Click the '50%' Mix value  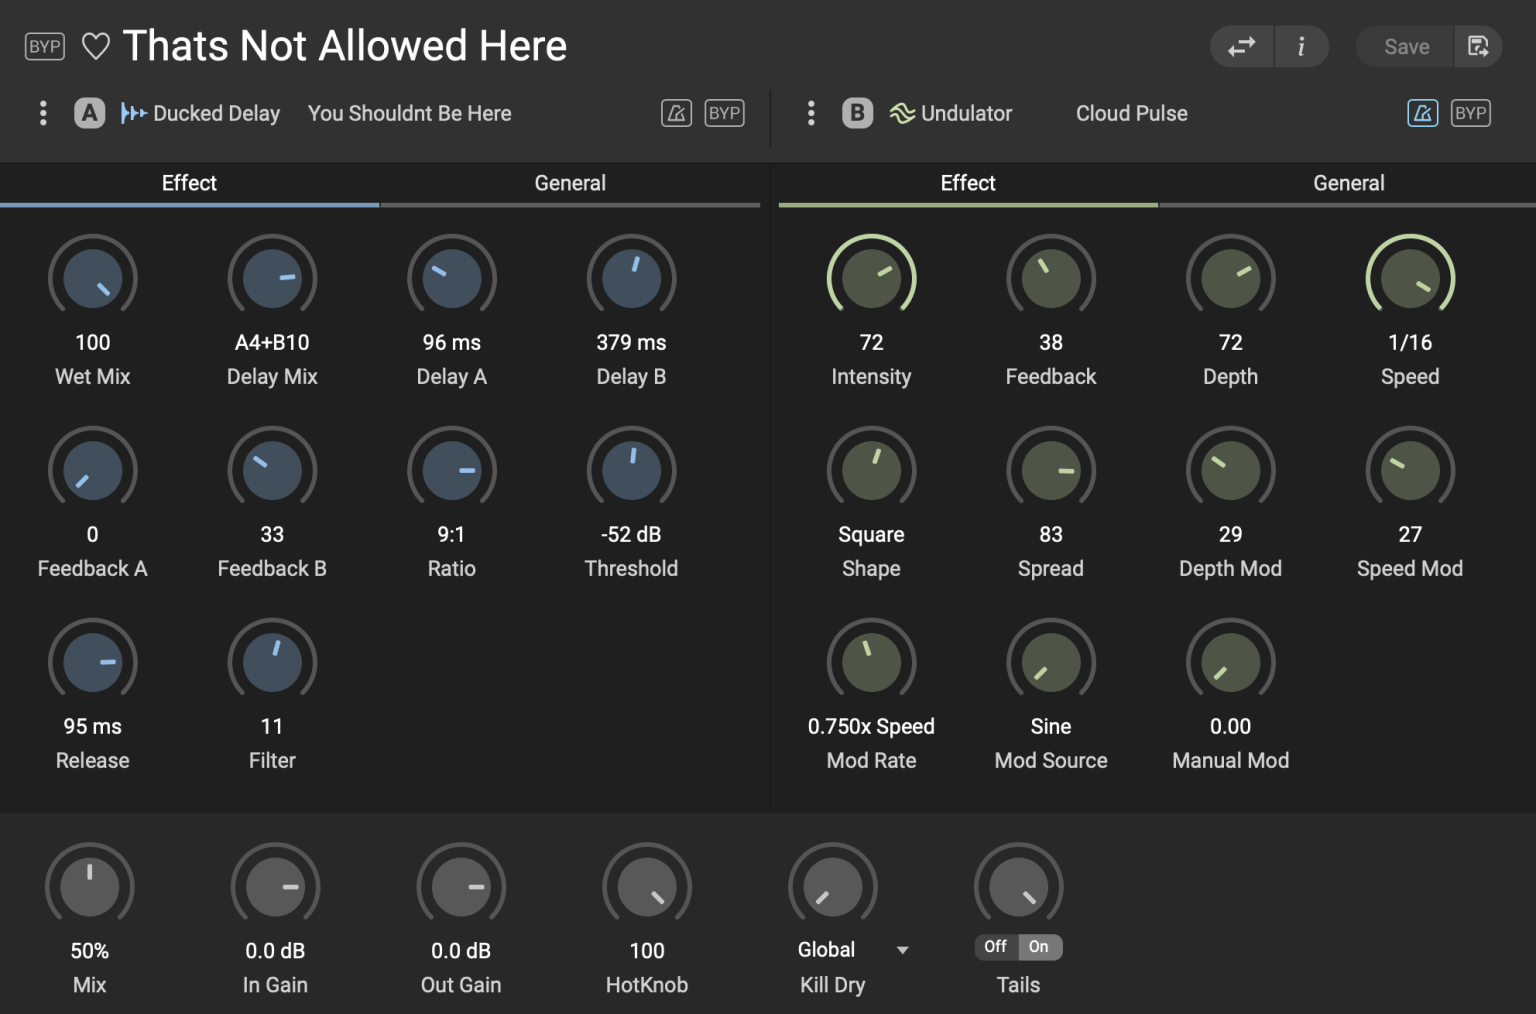click(90, 951)
